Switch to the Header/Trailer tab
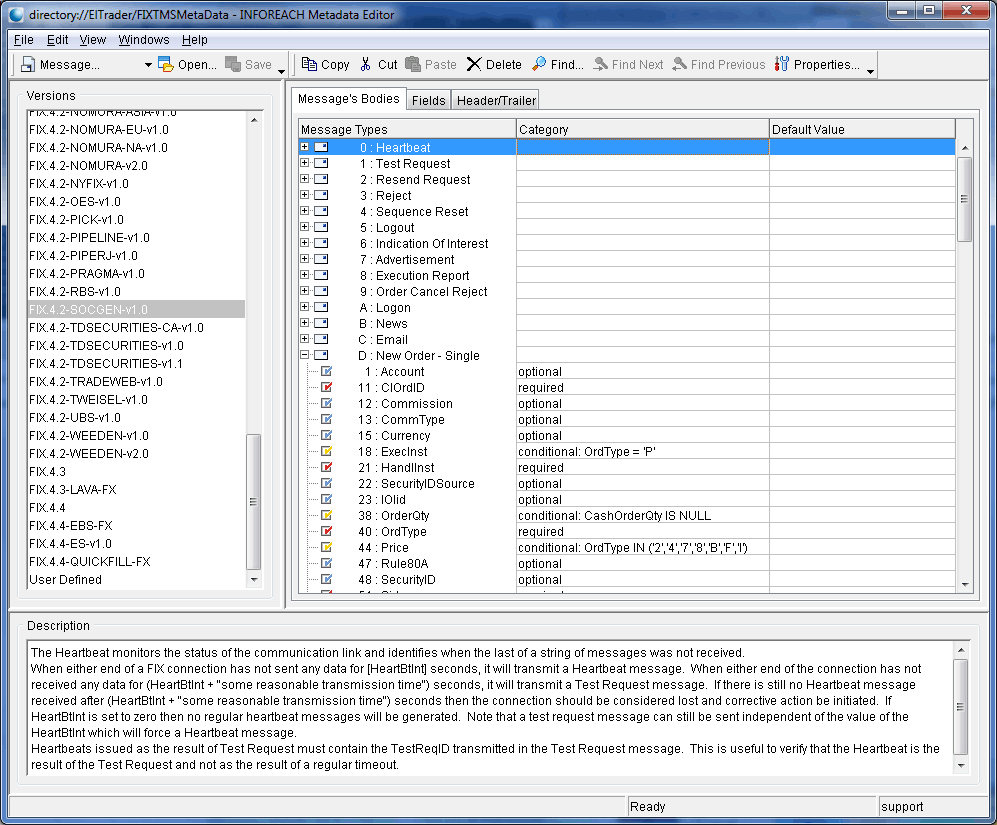997x825 pixels. (x=496, y=100)
